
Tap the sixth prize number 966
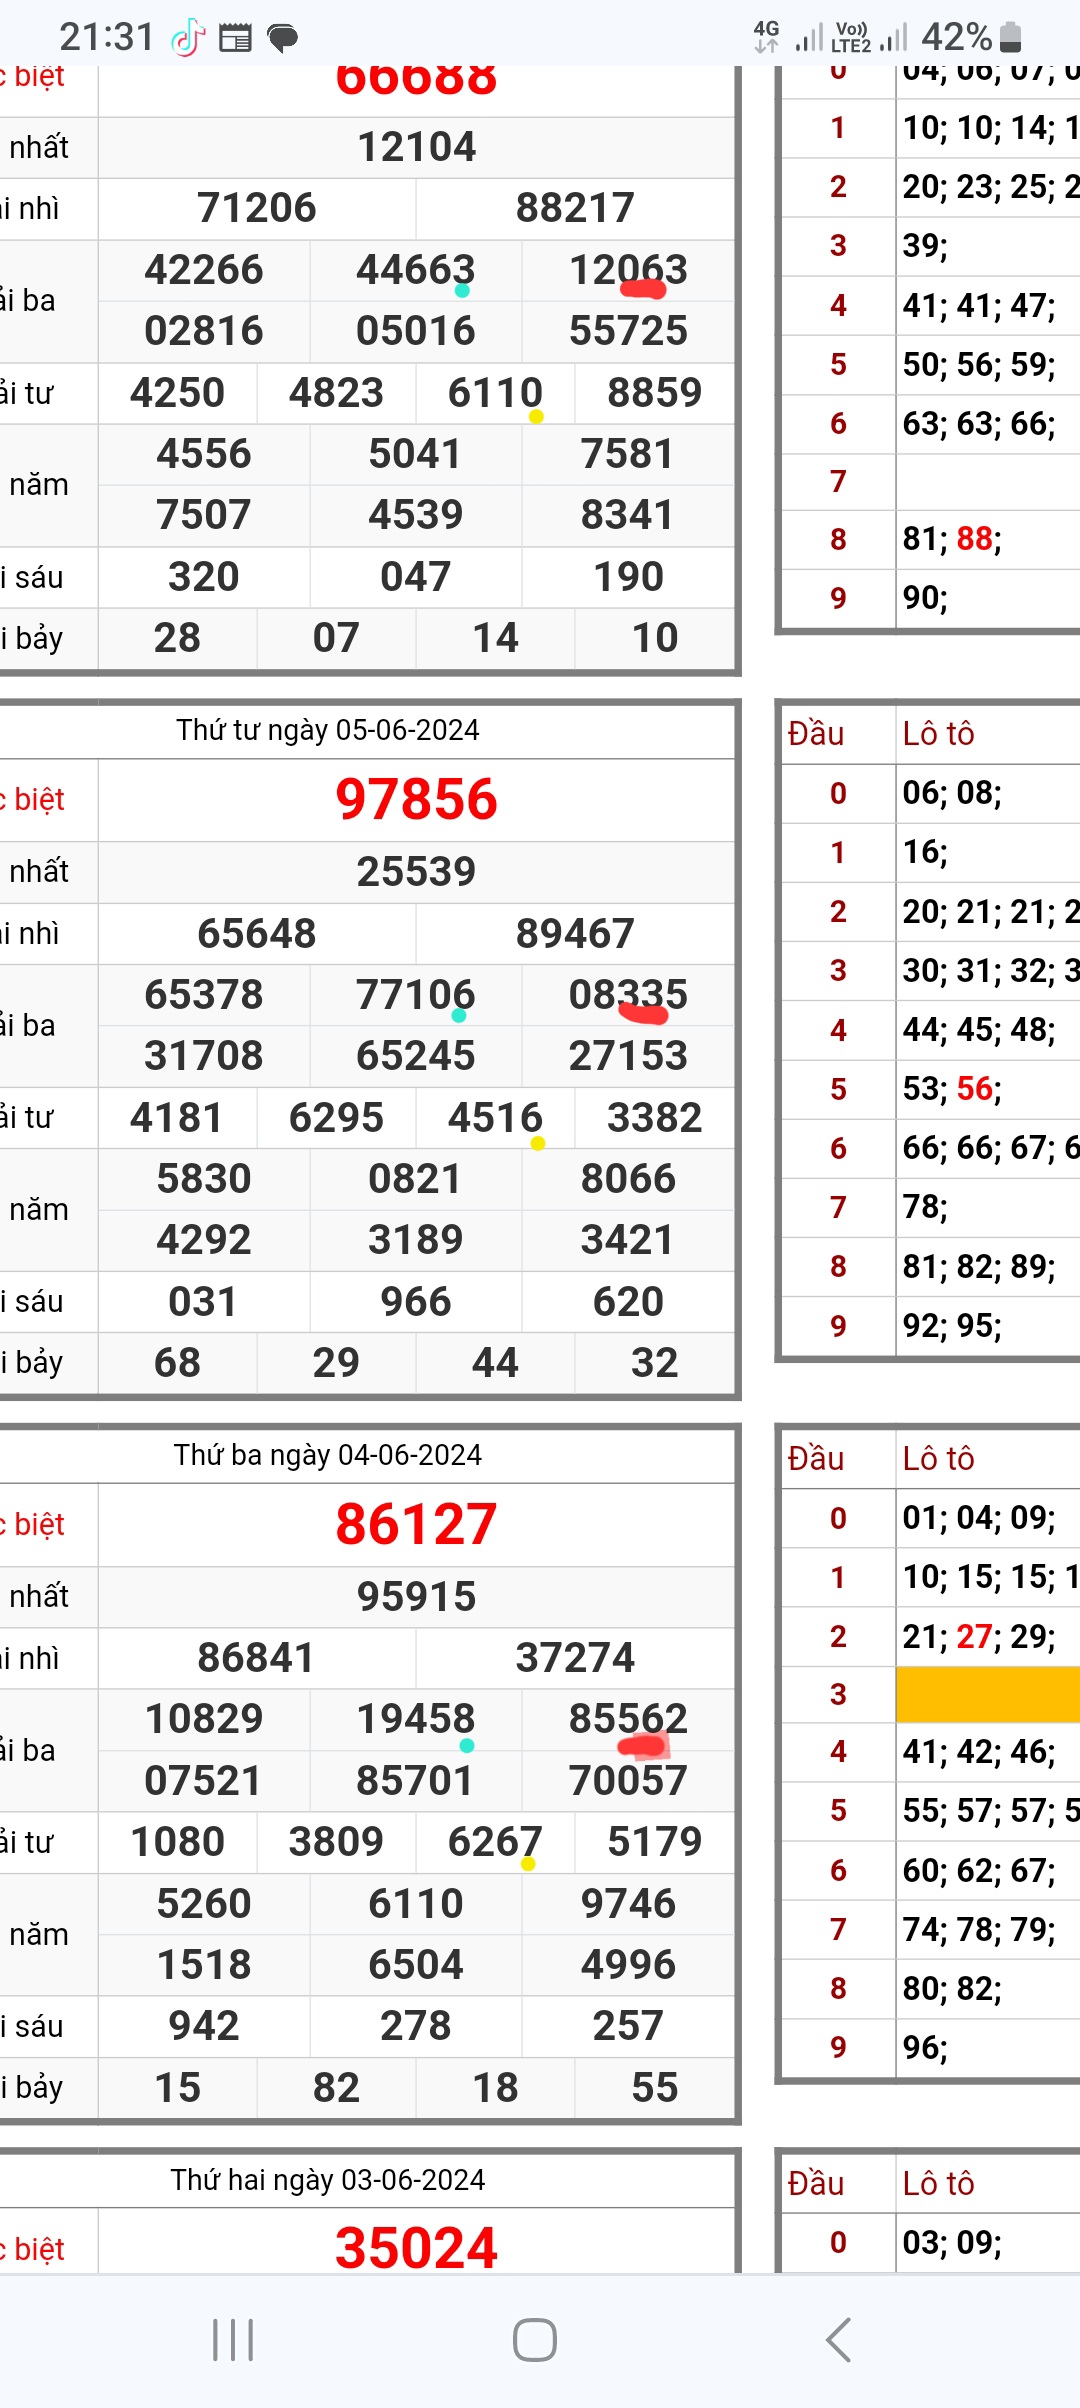tap(416, 1302)
